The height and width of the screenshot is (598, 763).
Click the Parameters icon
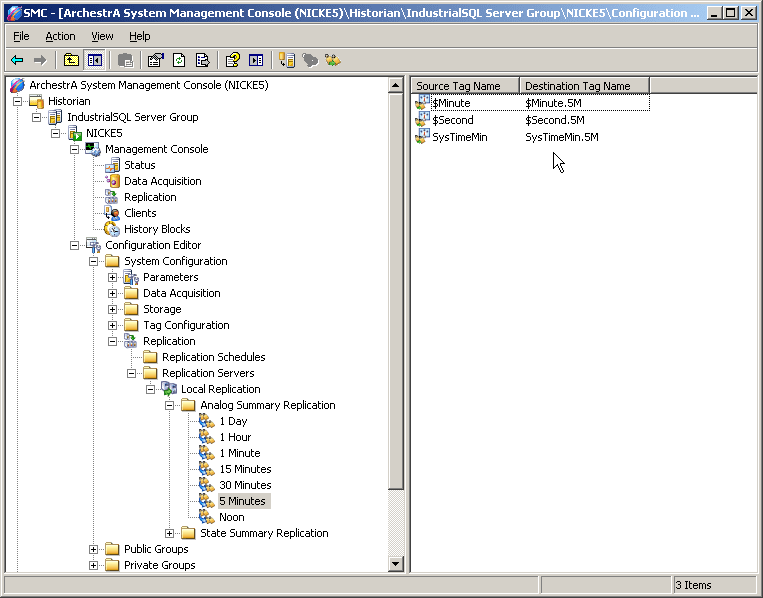coord(131,277)
